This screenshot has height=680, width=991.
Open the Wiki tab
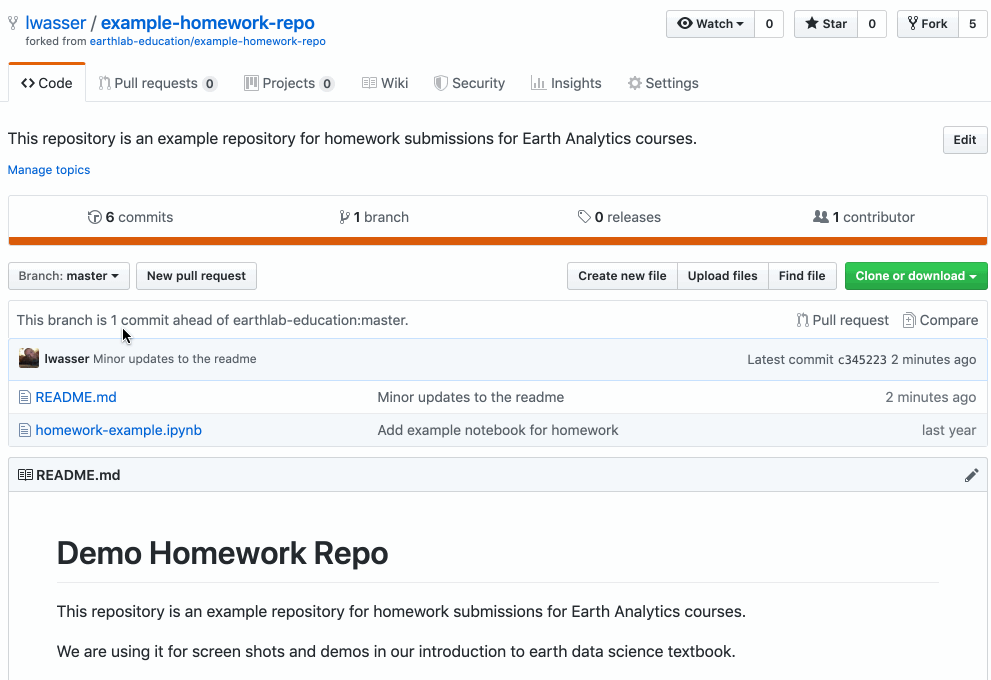pyautogui.click(x=385, y=83)
